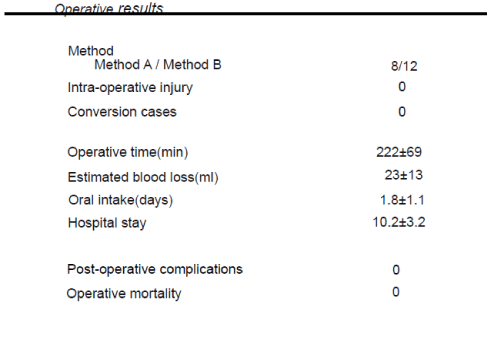Viewport: 500px width, 360px height.
Task: Click the Method A / Method B label
Action: [158, 64]
